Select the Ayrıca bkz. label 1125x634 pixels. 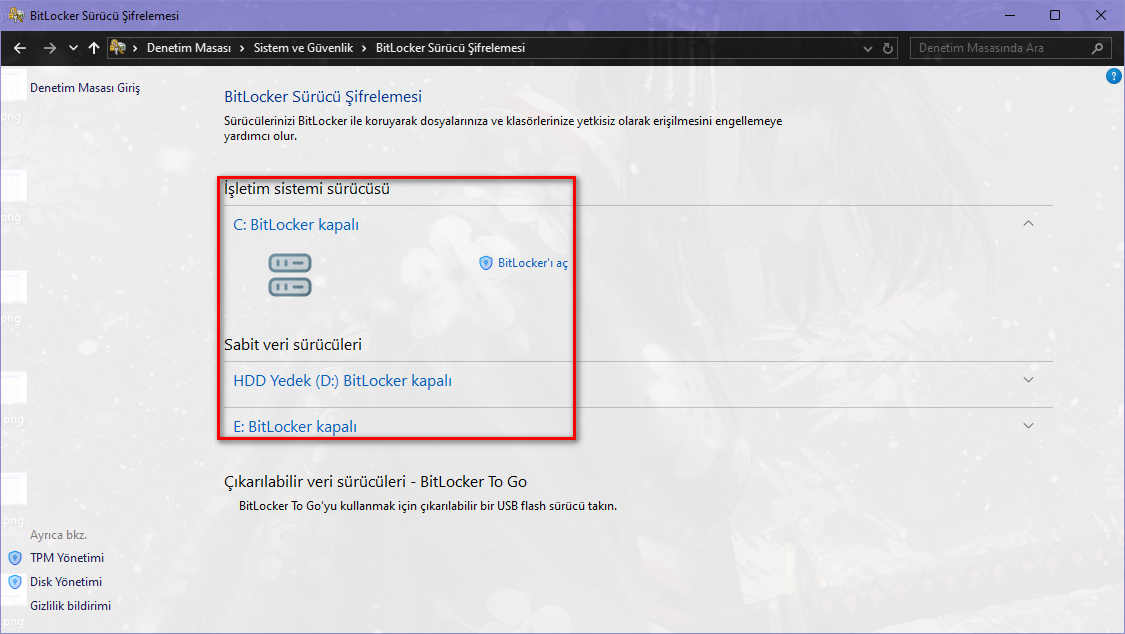[58, 535]
